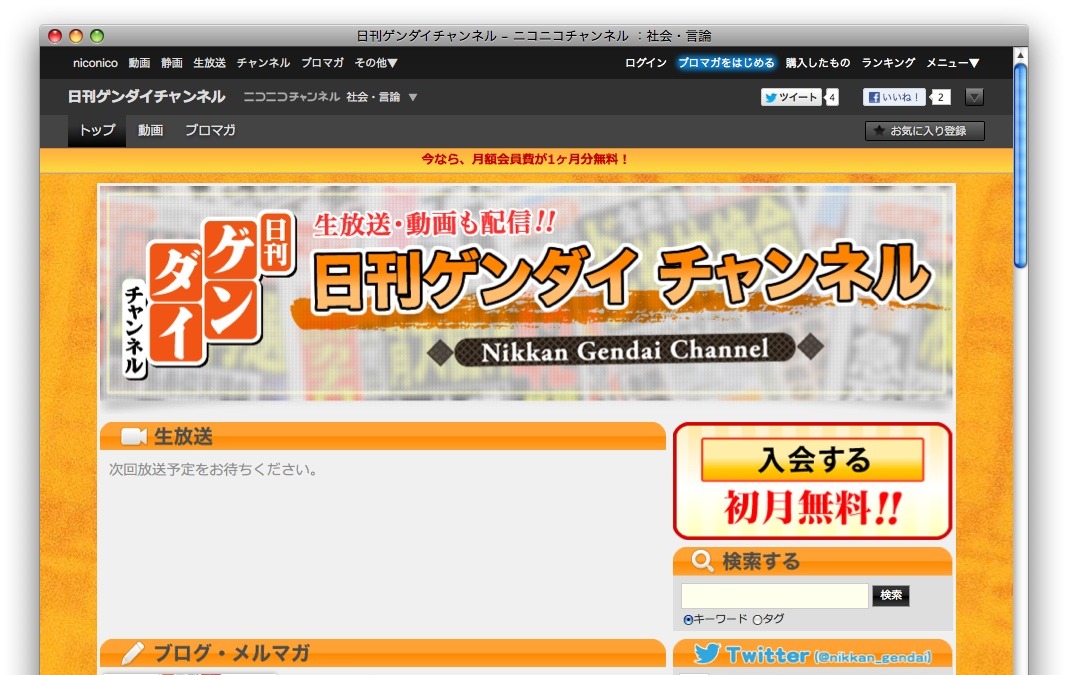This screenshot has width=1068, height=675.
Task: Open 静画 in top navigation
Action: click(172, 63)
